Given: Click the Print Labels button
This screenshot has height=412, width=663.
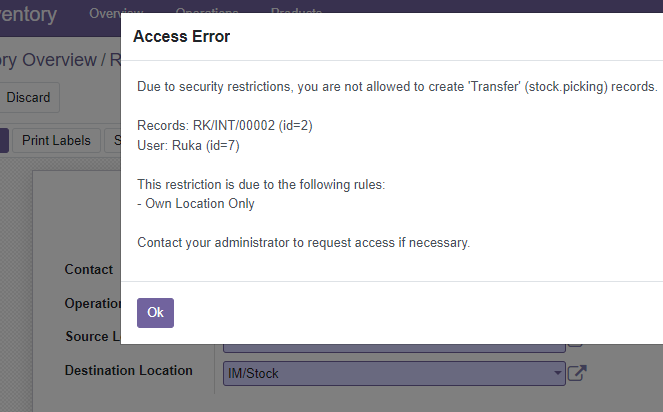Looking at the screenshot, I should pyautogui.click(x=56, y=140).
